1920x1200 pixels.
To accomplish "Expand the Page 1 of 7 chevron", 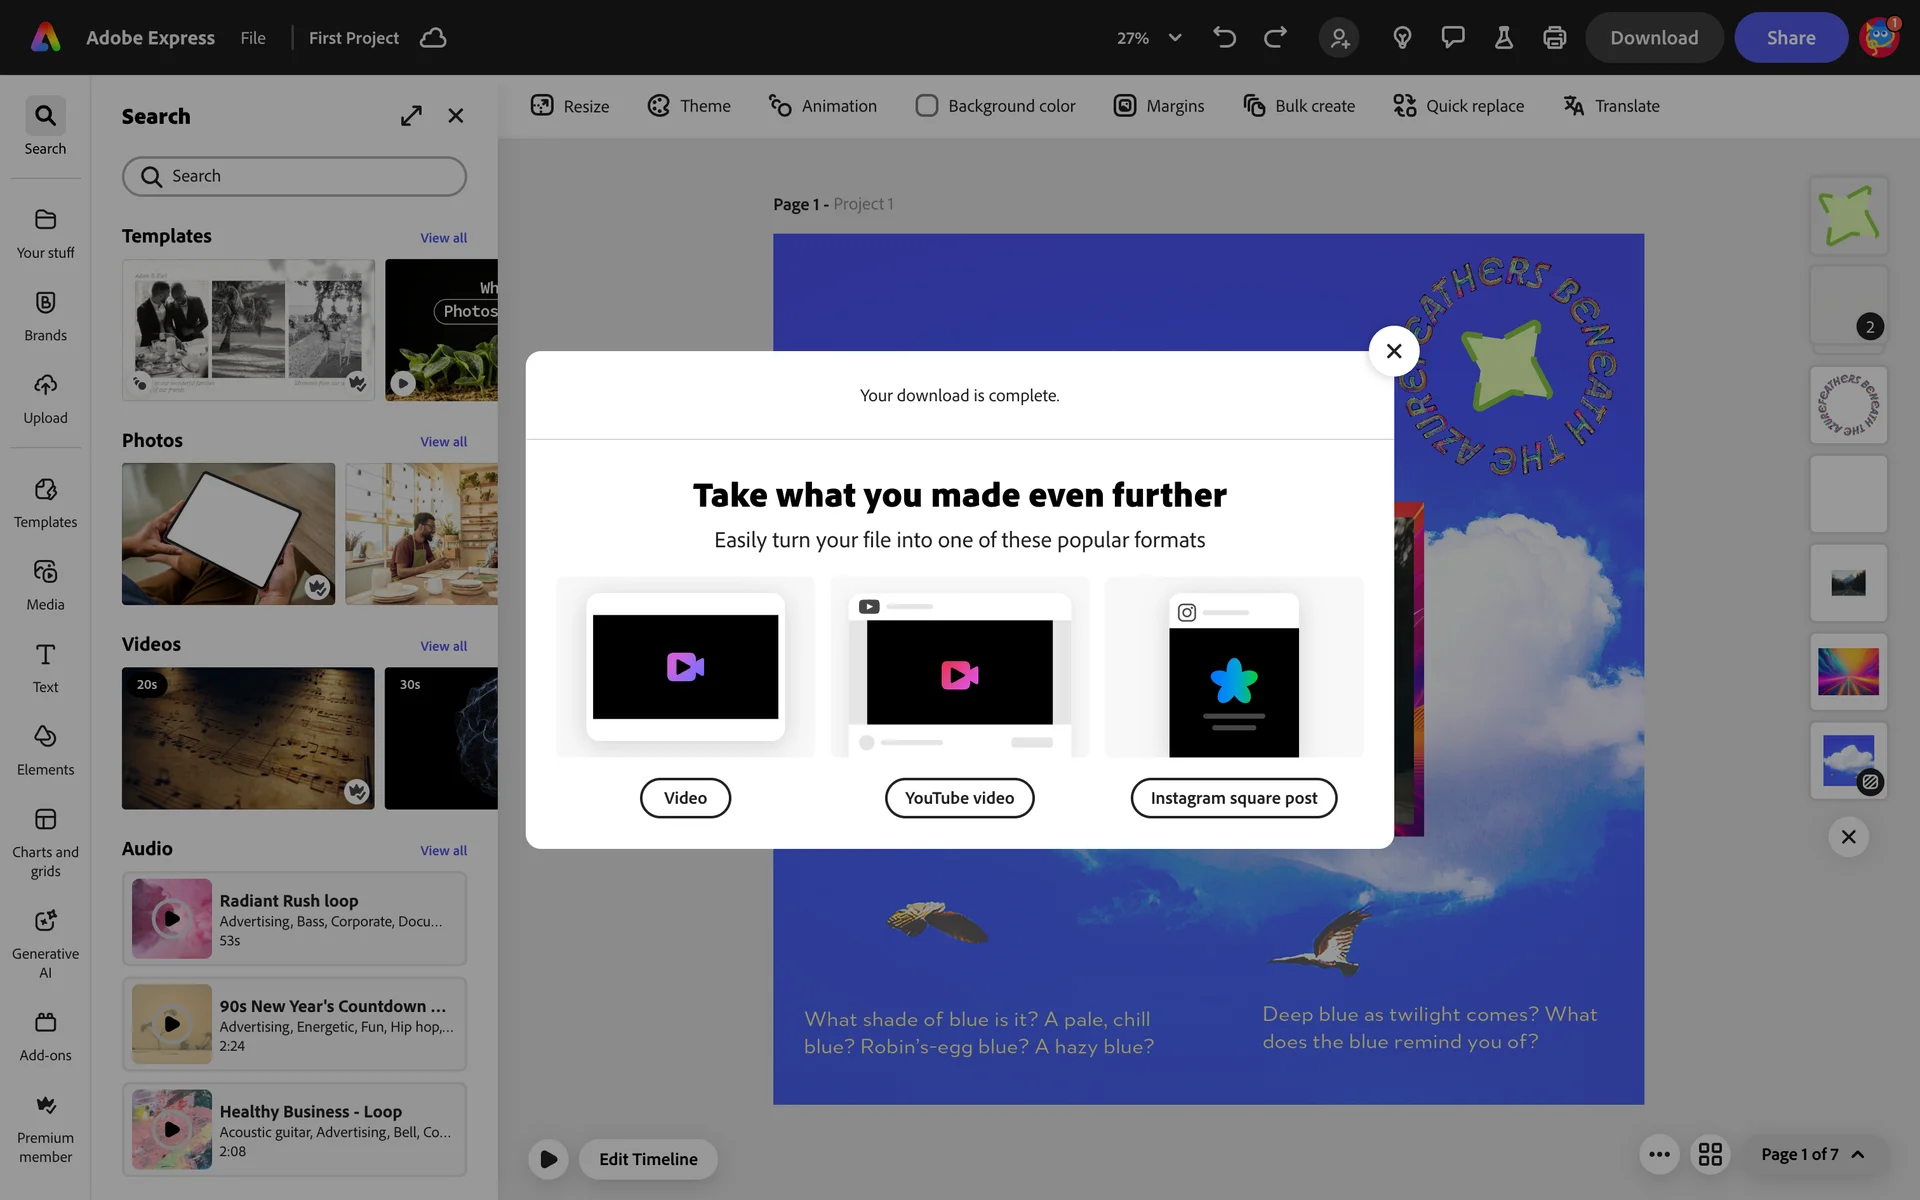I will 1858,1154.
